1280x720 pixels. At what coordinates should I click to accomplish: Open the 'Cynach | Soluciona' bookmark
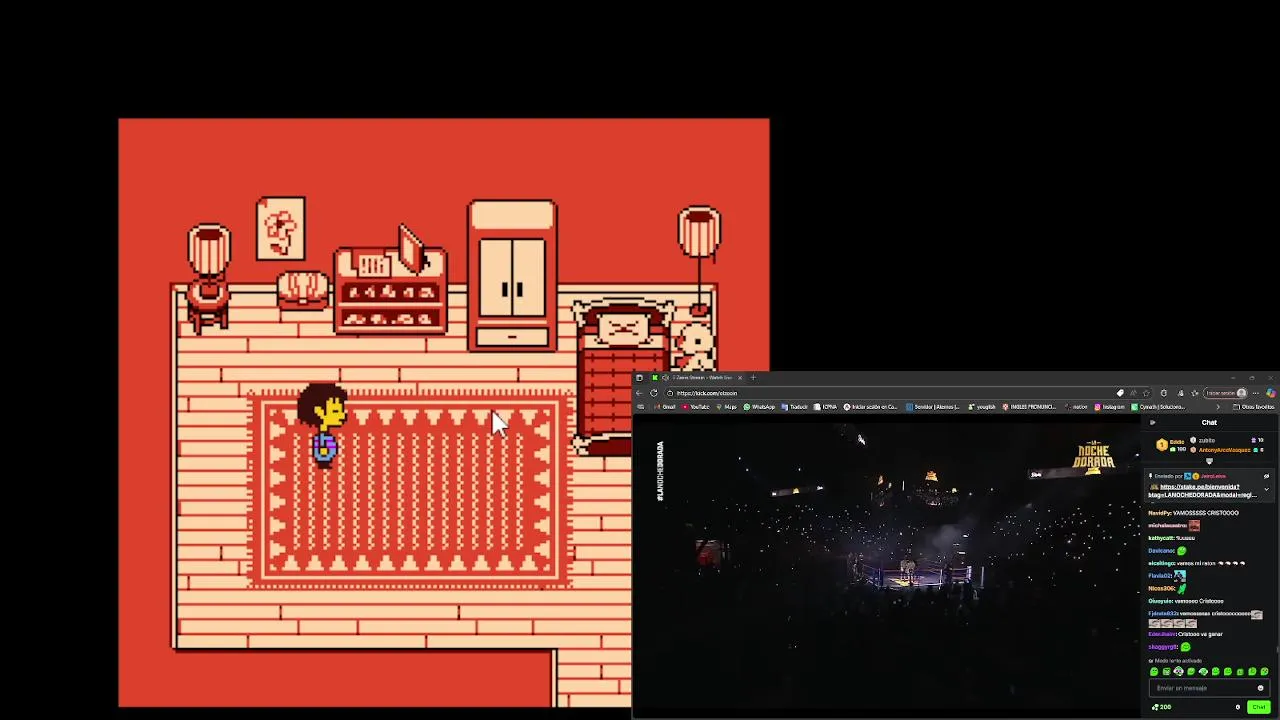coord(1158,407)
